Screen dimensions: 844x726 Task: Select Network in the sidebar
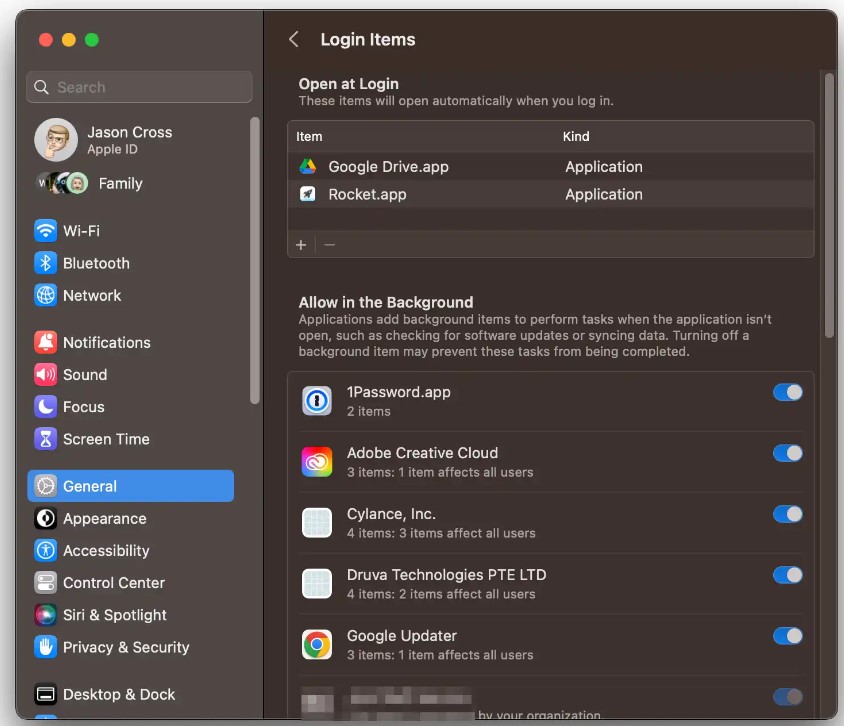(x=131, y=295)
